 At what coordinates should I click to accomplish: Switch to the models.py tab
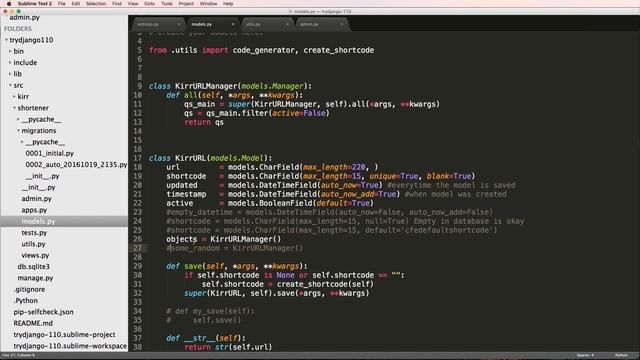click(x=212, y=24)
